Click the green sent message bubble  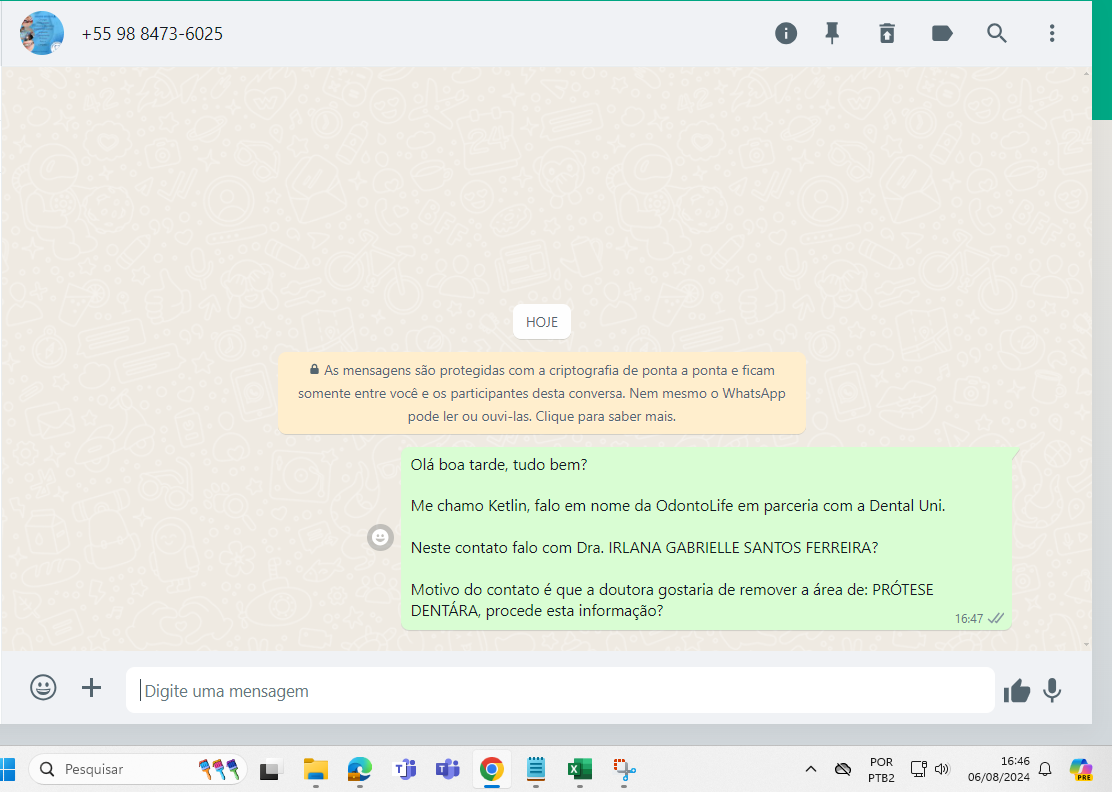706,538
